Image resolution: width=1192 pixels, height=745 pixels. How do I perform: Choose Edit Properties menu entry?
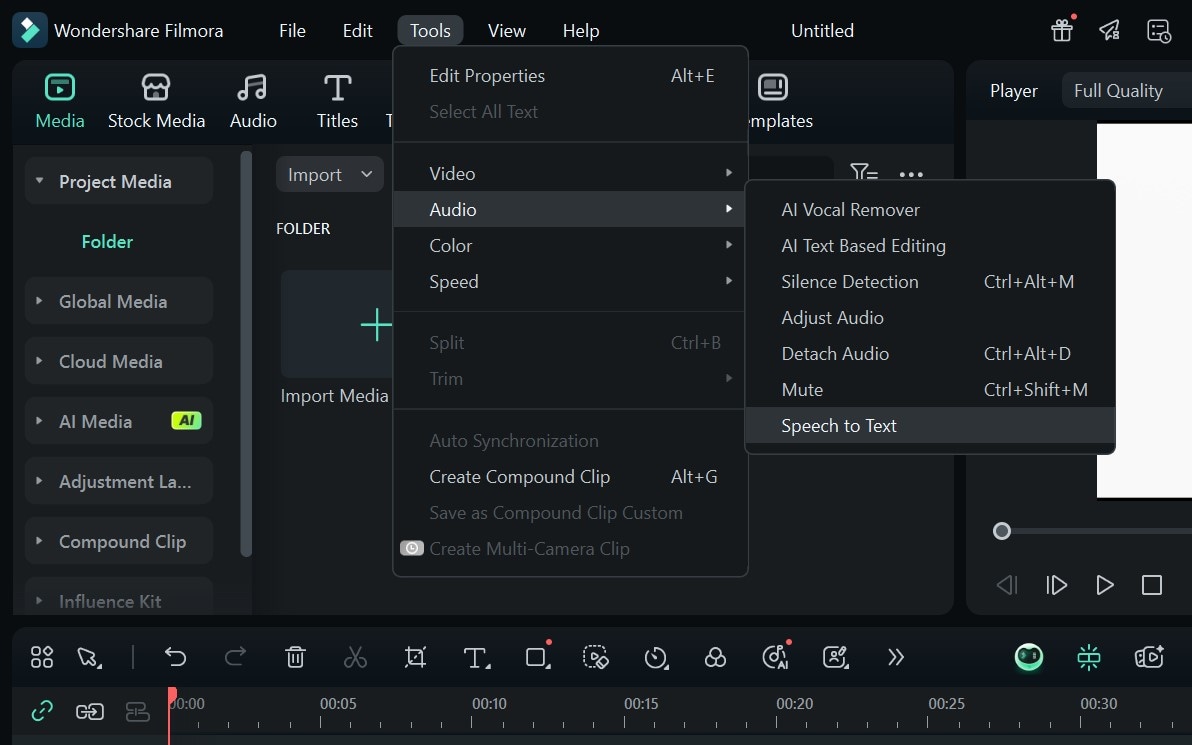[571, 75]
